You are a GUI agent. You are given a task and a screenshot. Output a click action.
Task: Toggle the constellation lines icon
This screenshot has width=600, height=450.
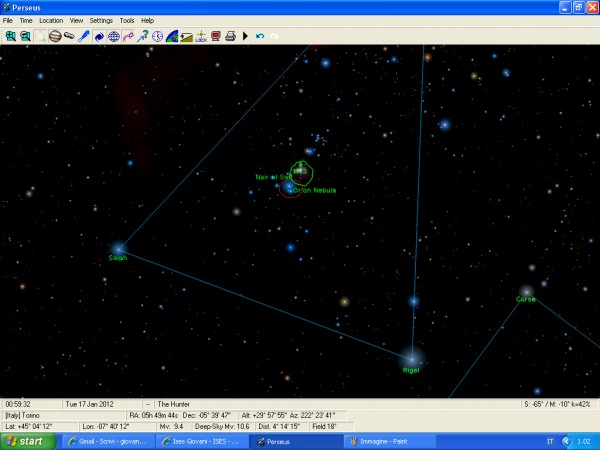click(129, 36)
